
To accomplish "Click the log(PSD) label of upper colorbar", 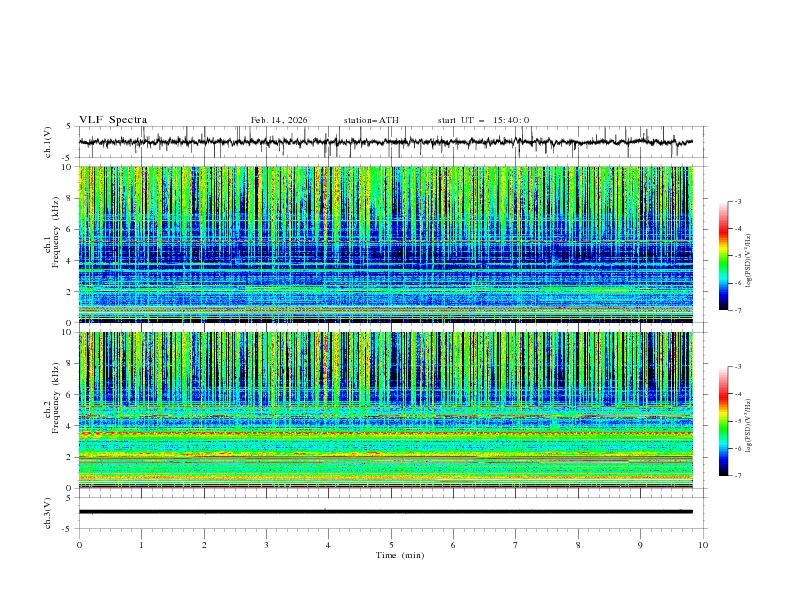I will click(x=750, y=256).
